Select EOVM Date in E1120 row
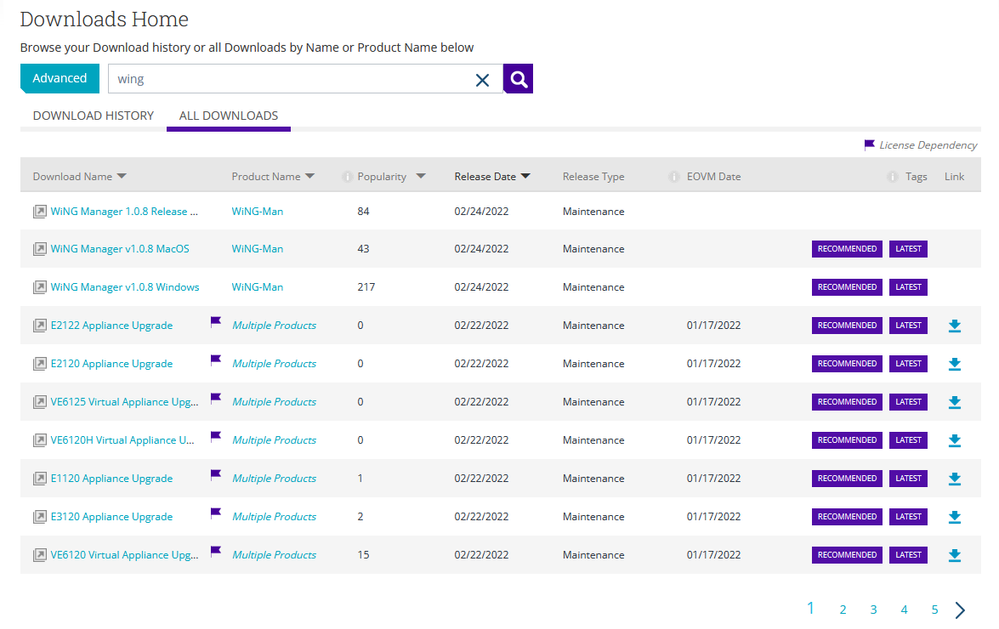 coord(714,478)
